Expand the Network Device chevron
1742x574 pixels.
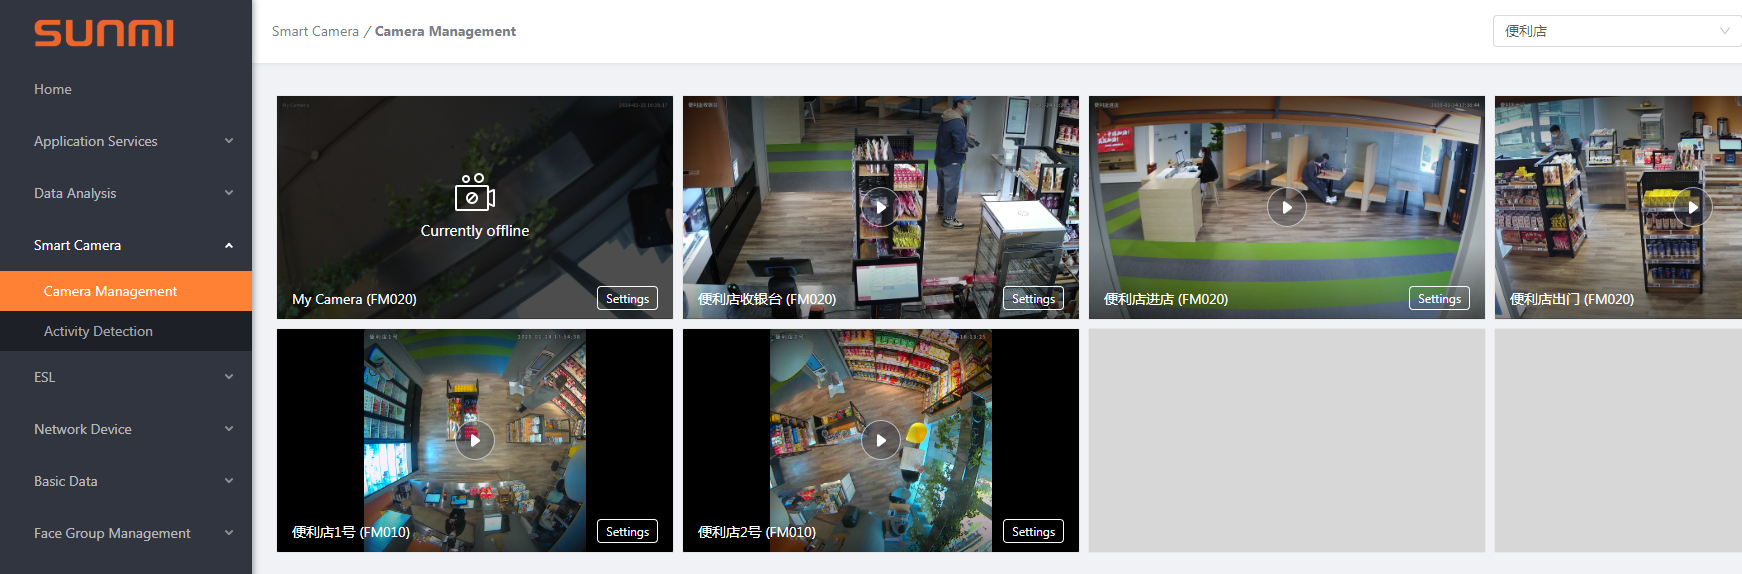[229, 429]
